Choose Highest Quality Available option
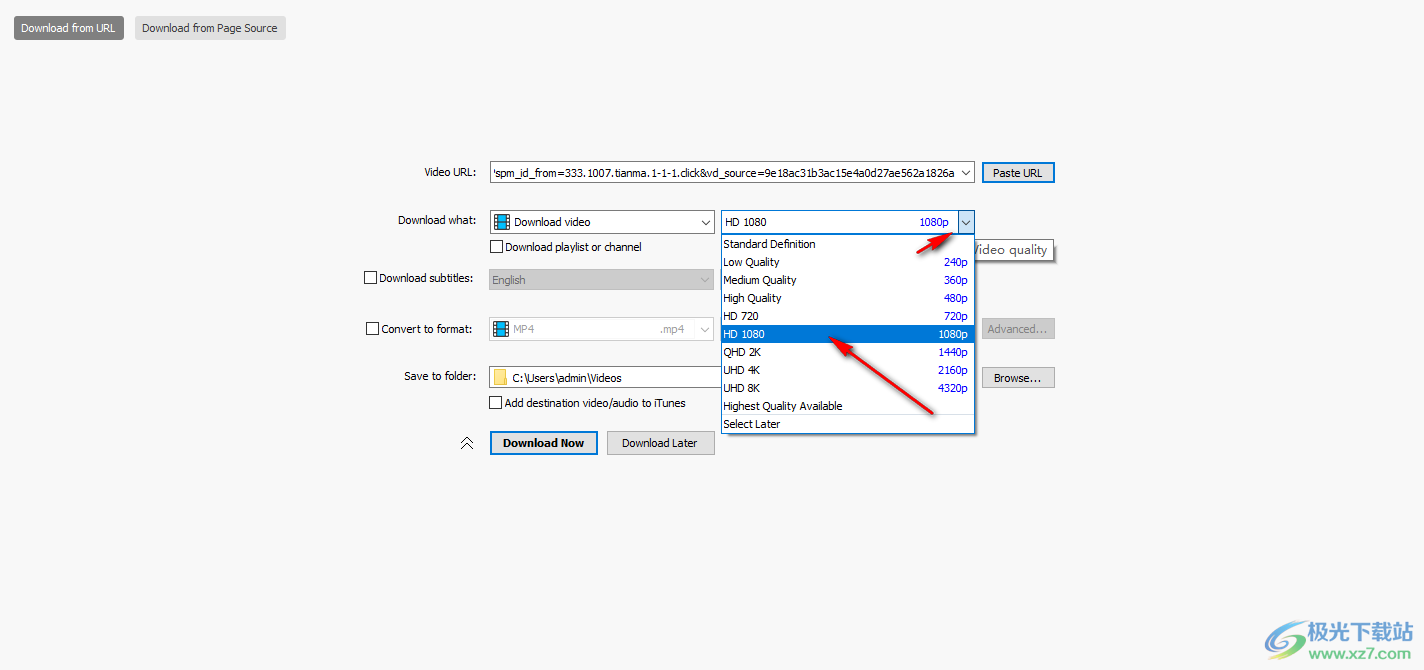This screenshot has width=1424, height=670. click(x=847, y=406)
